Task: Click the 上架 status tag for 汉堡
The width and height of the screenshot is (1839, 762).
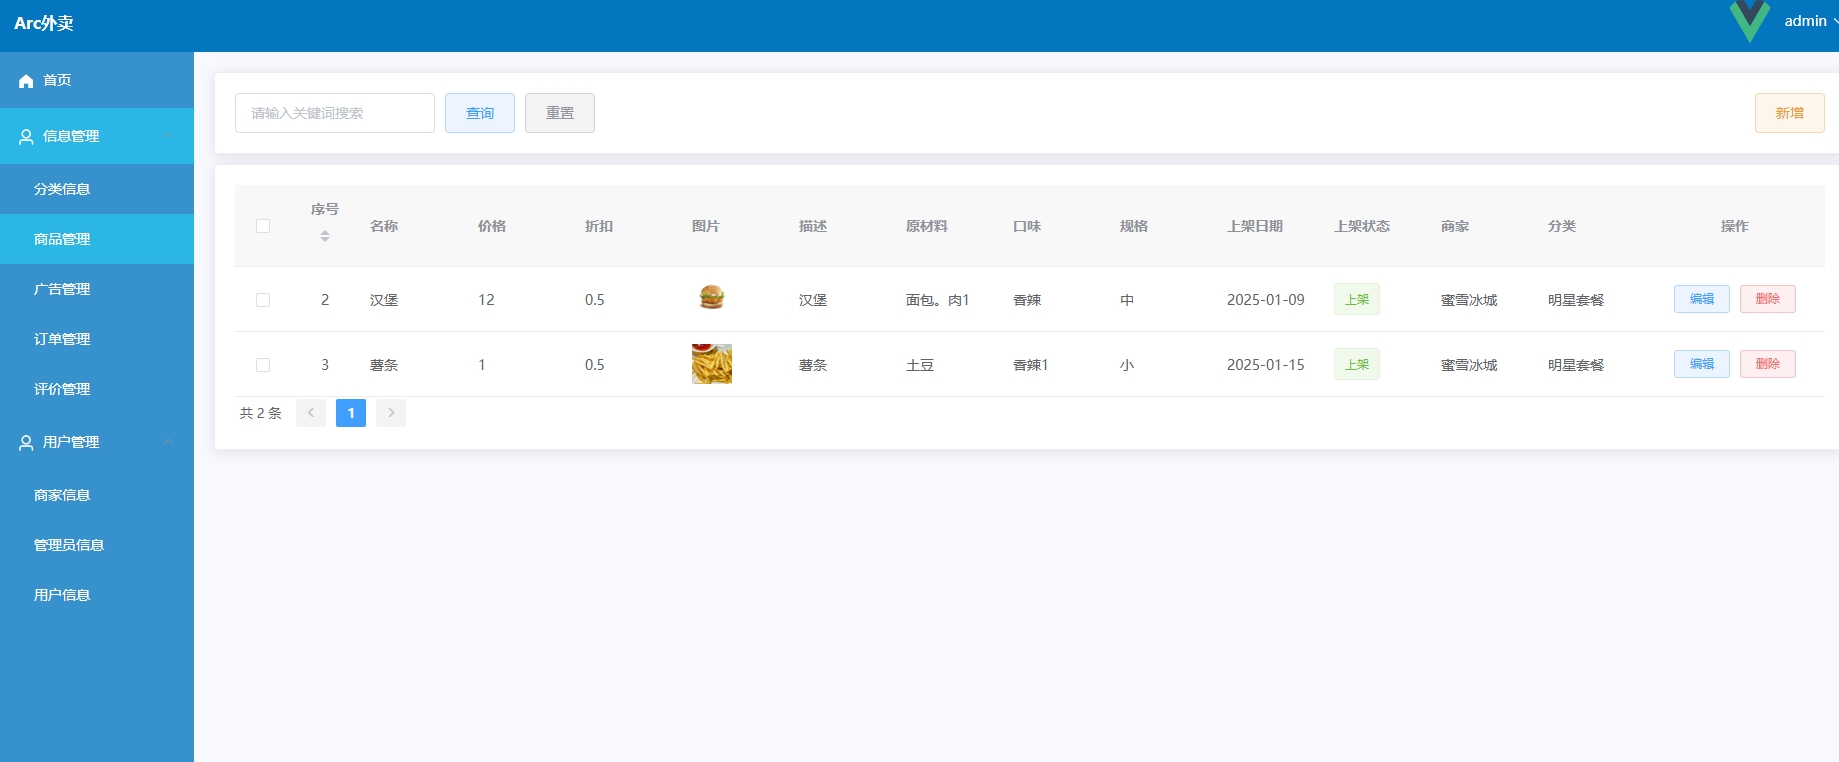Action: pyautogui.click(x=1357, y=299)
